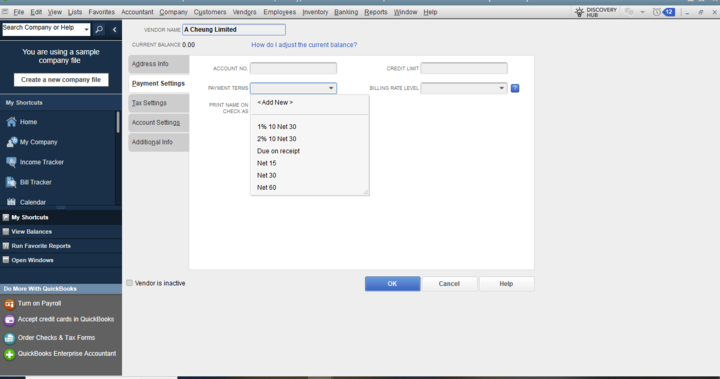Open the Customers menu

(x=210, y=12)
